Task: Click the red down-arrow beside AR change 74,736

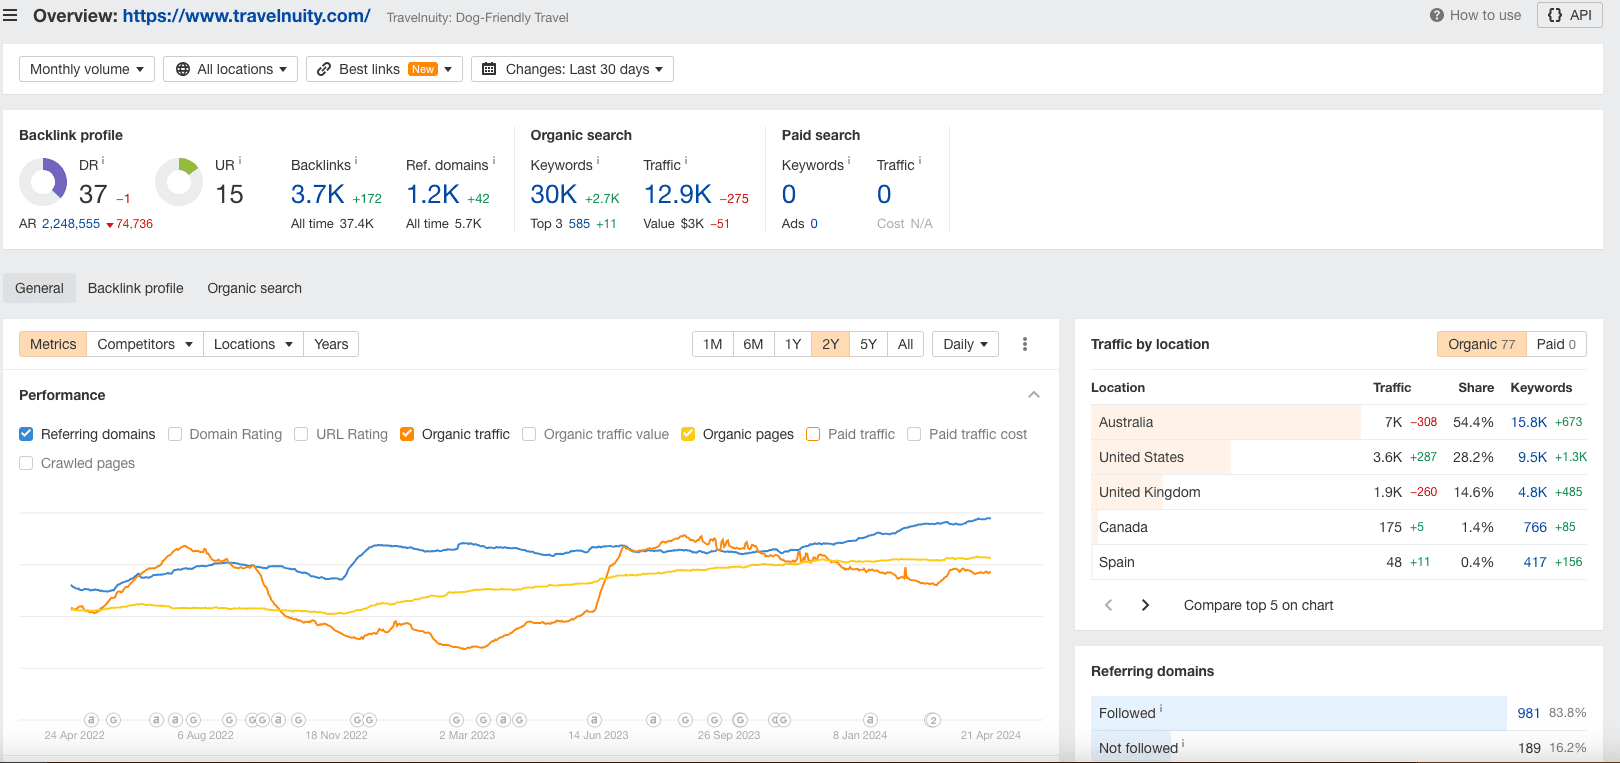Action: coord(110,225)
